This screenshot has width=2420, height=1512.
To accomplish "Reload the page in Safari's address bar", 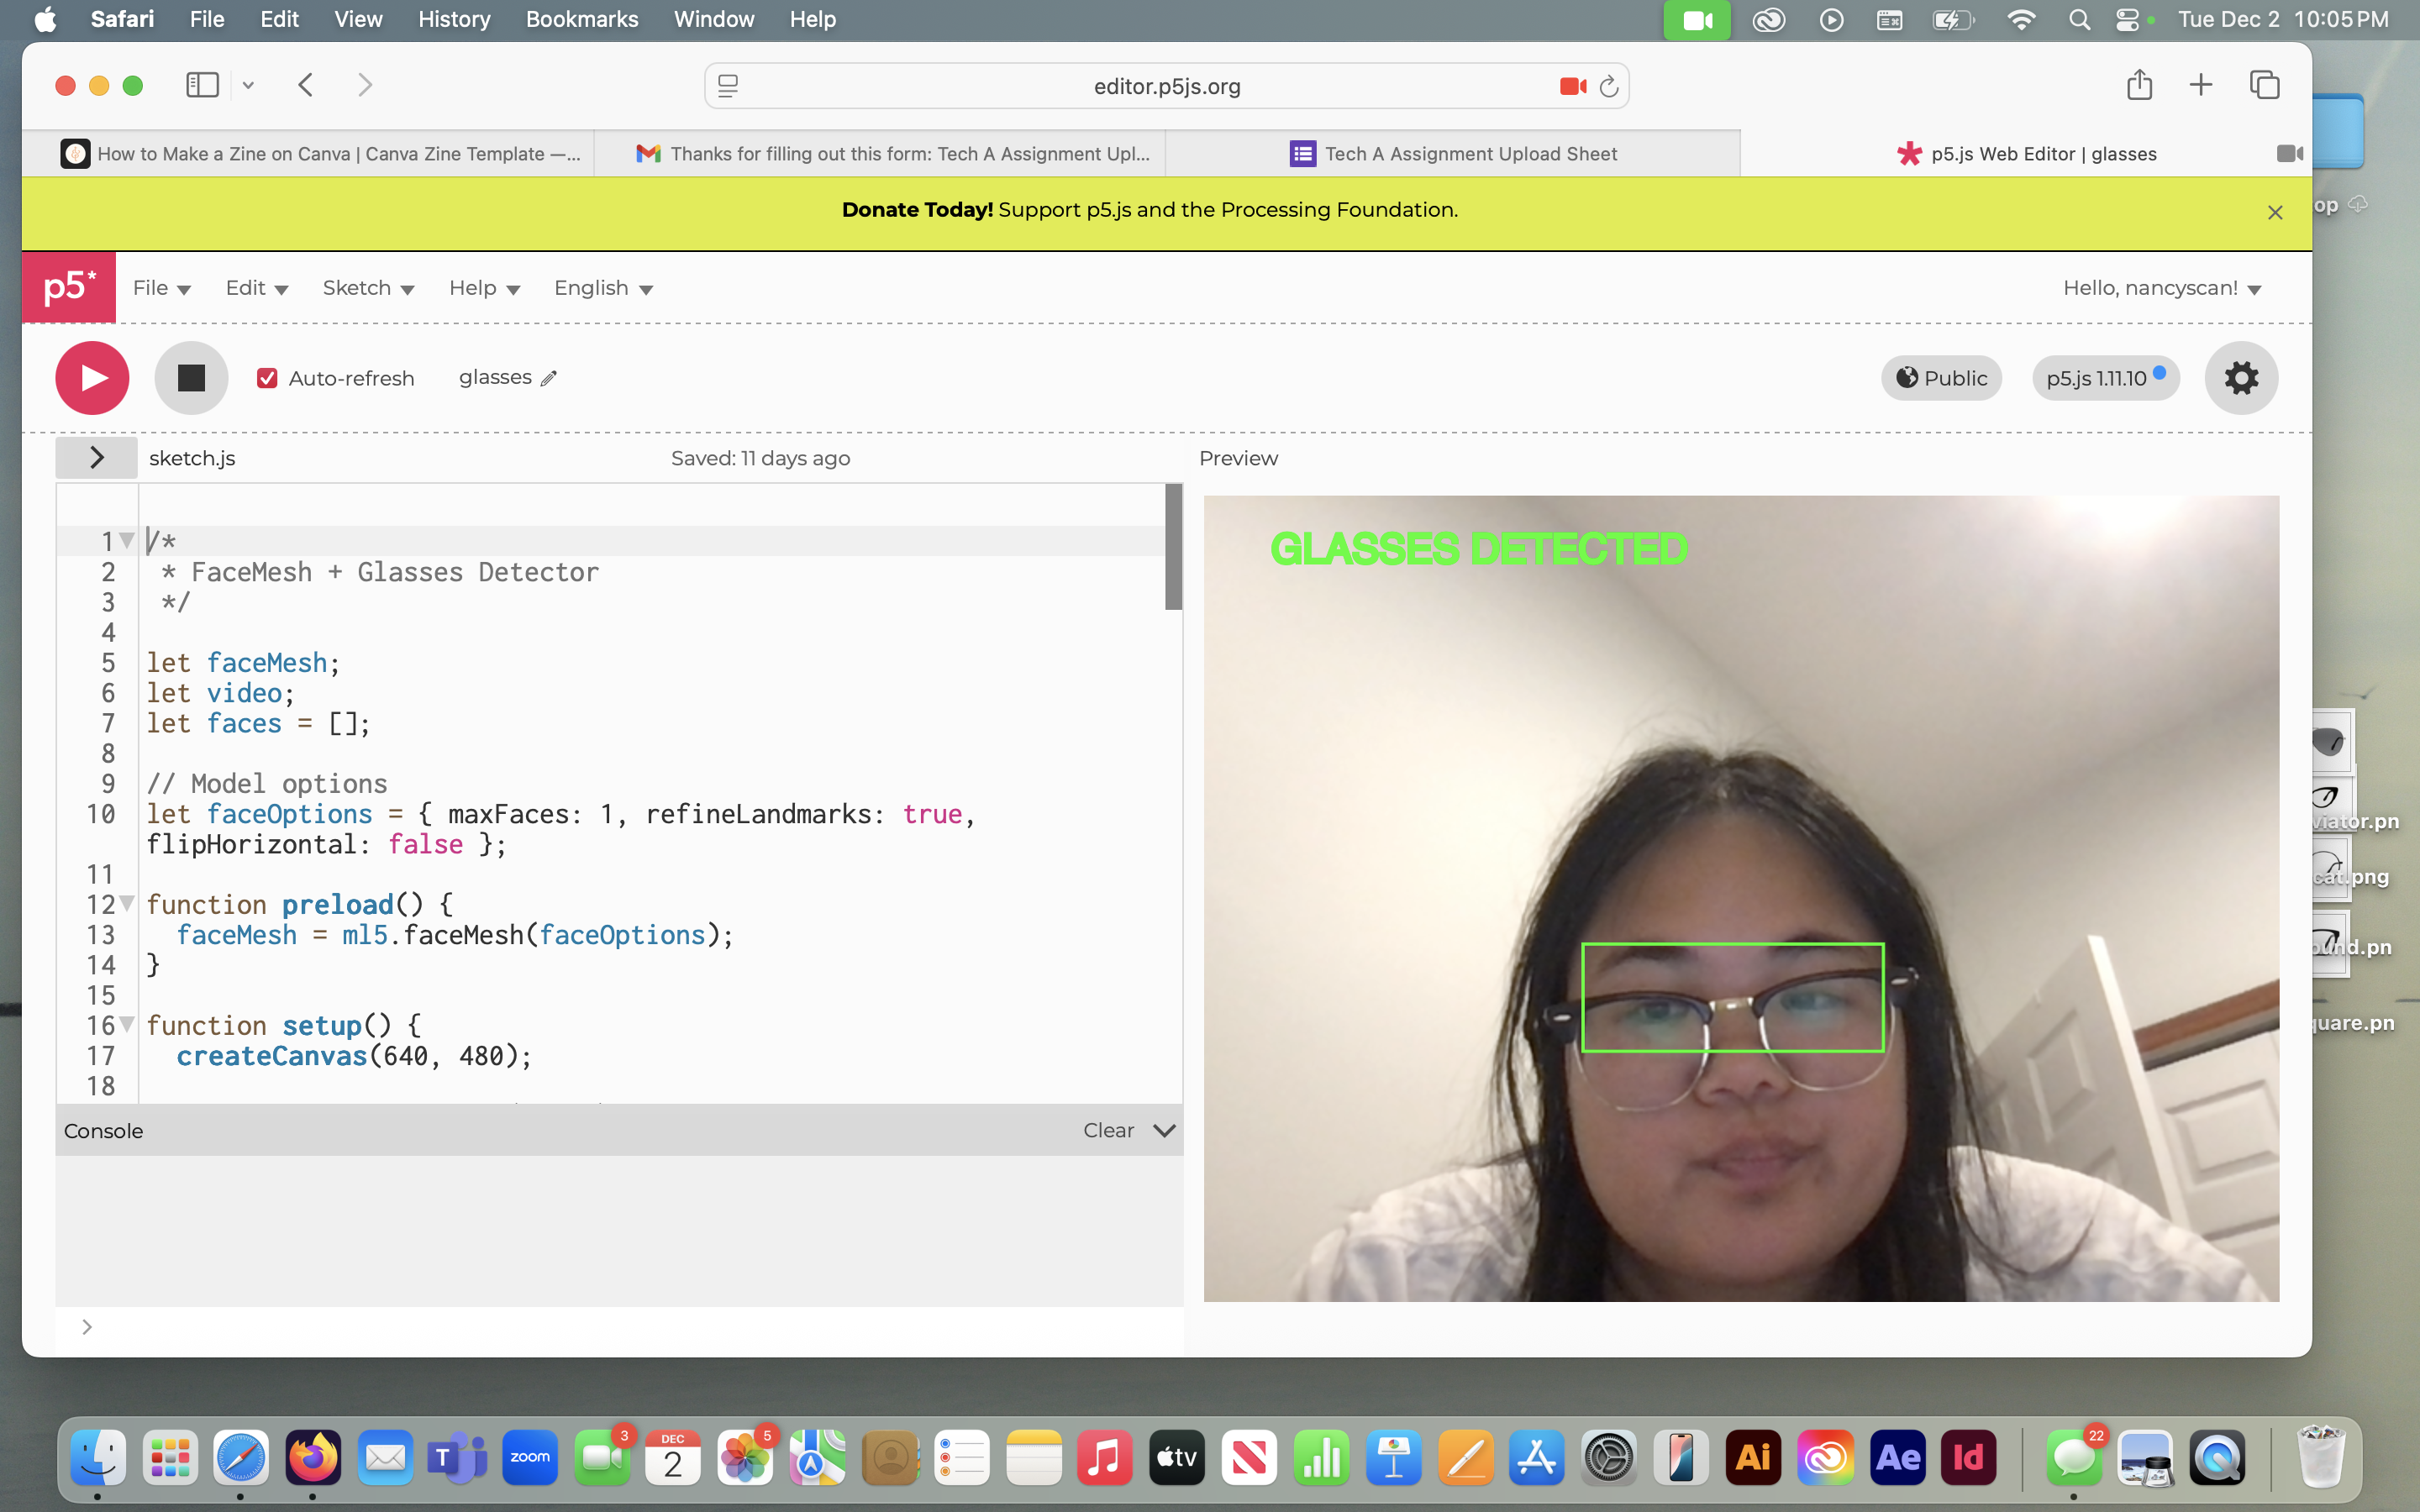I will coord(1608,86).
